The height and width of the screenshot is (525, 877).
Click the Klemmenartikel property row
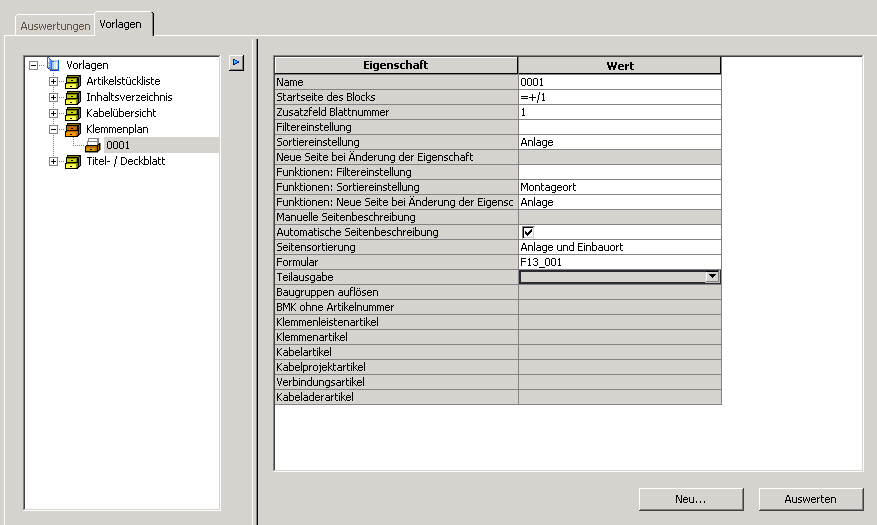[498, 337]
